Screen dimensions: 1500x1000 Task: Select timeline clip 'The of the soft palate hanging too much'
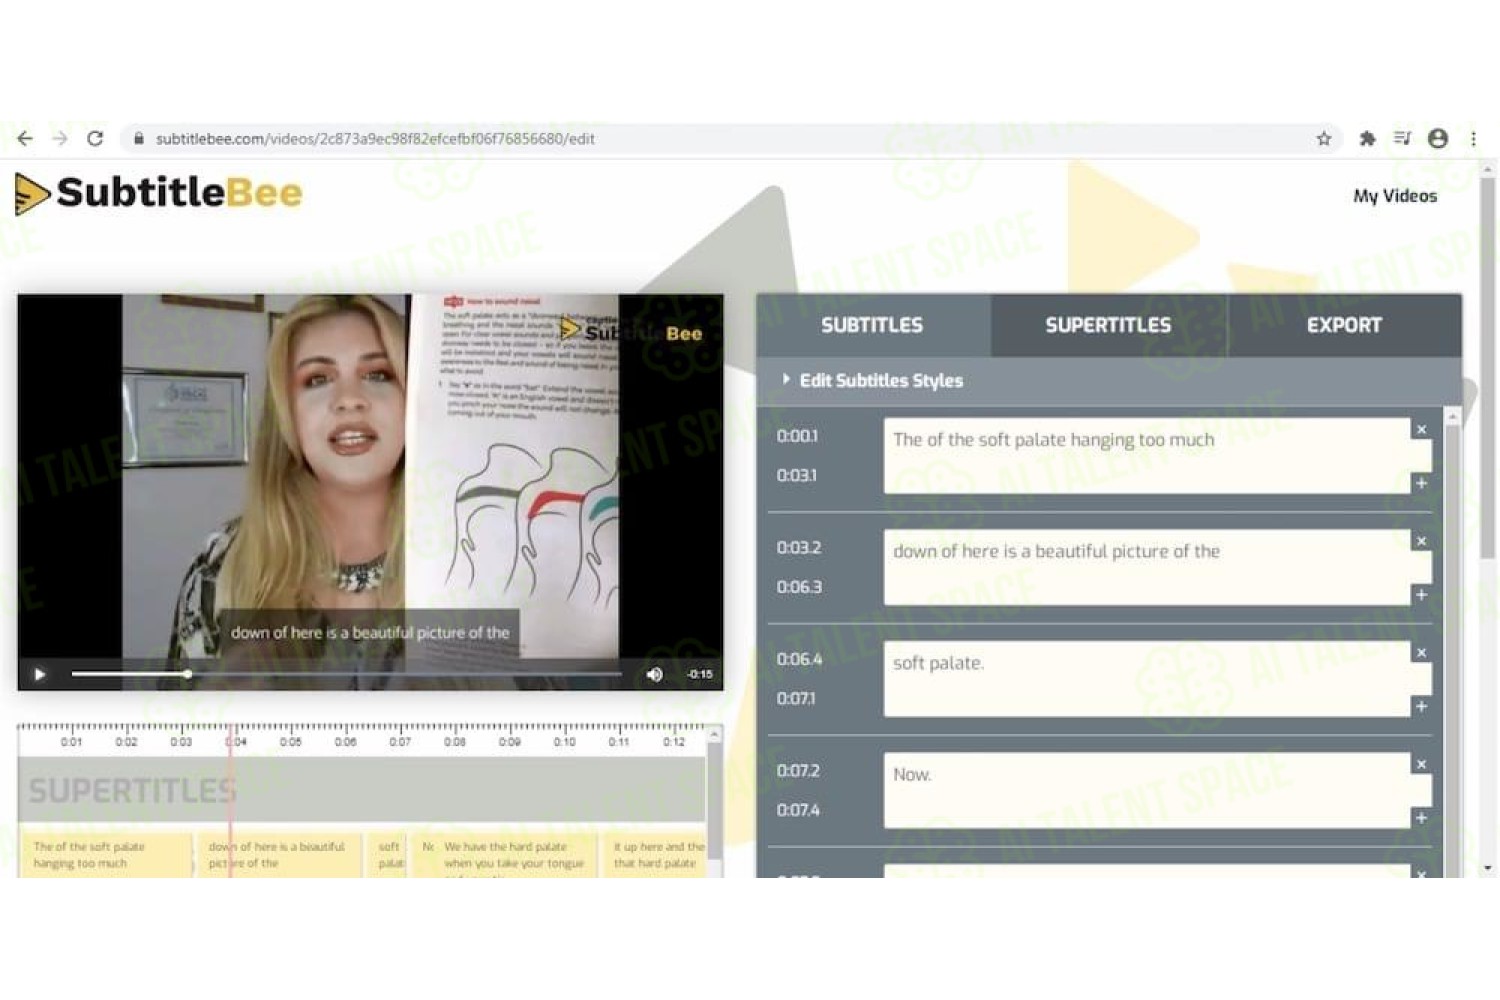click(x=105, y=855)
